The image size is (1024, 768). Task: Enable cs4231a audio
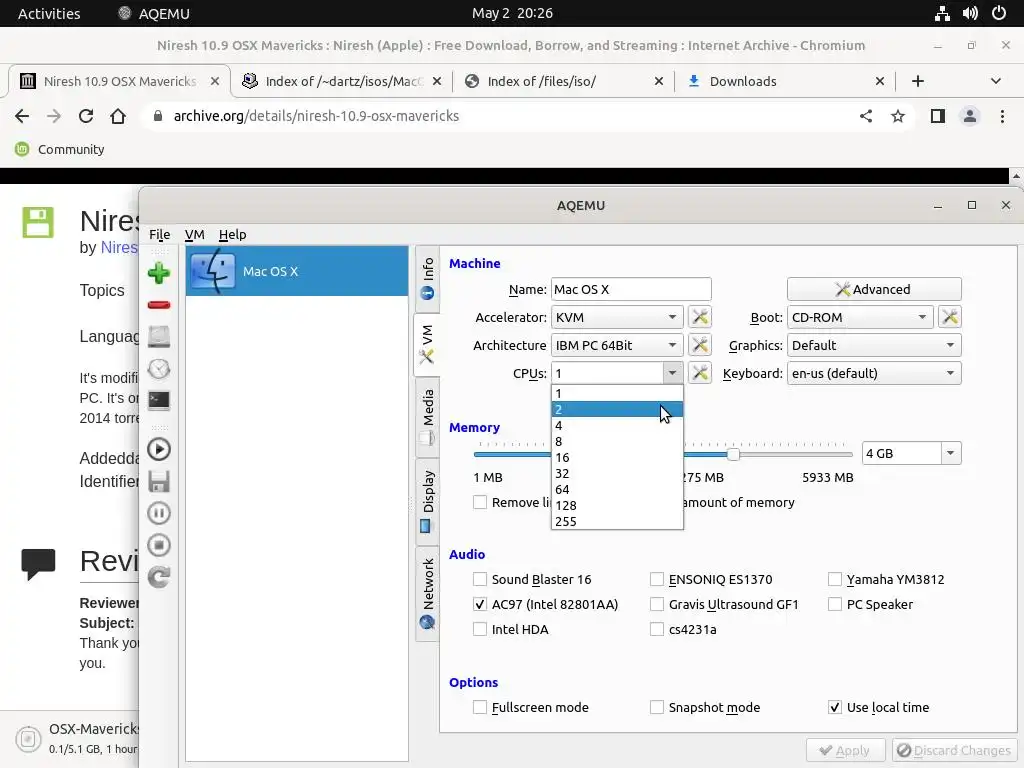pos(657,629)
